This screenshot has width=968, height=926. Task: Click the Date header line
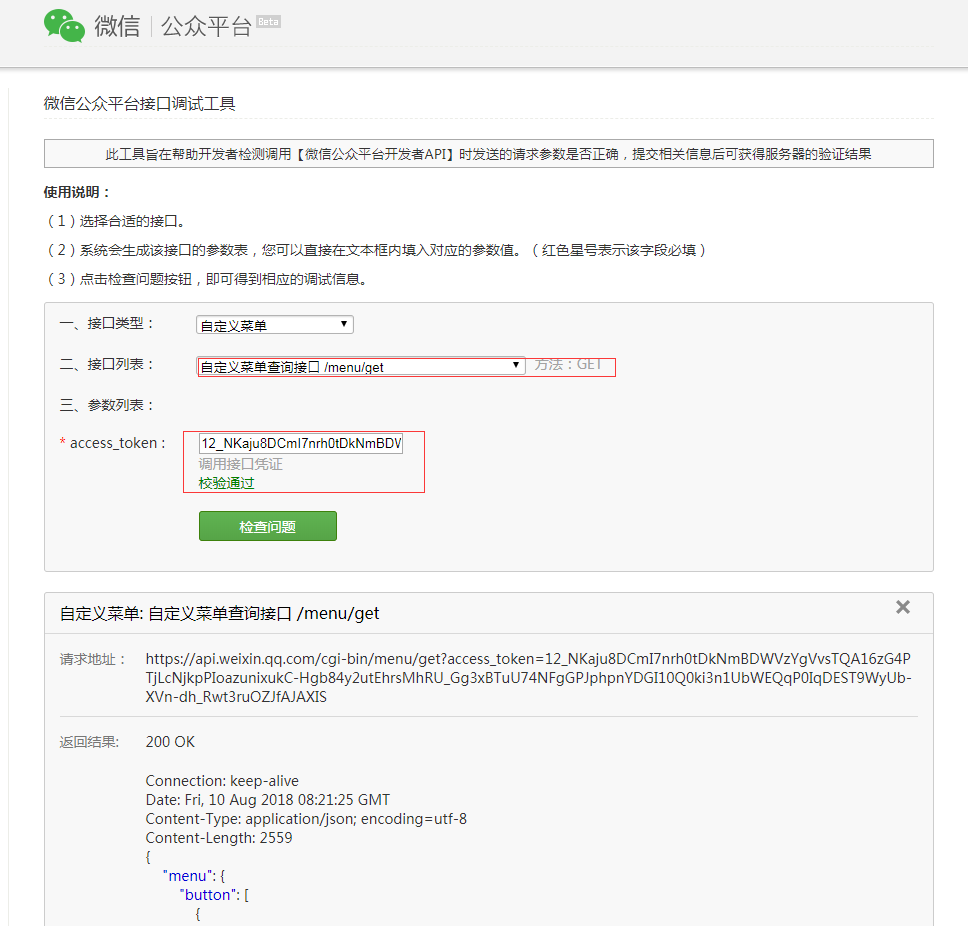pos(267,799)
